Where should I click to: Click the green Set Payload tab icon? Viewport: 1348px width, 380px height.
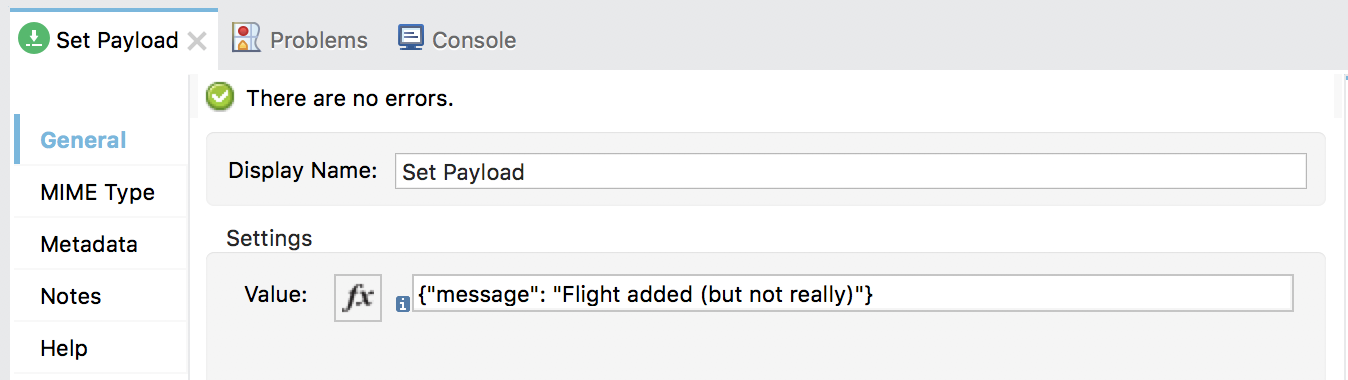(34, 39)
